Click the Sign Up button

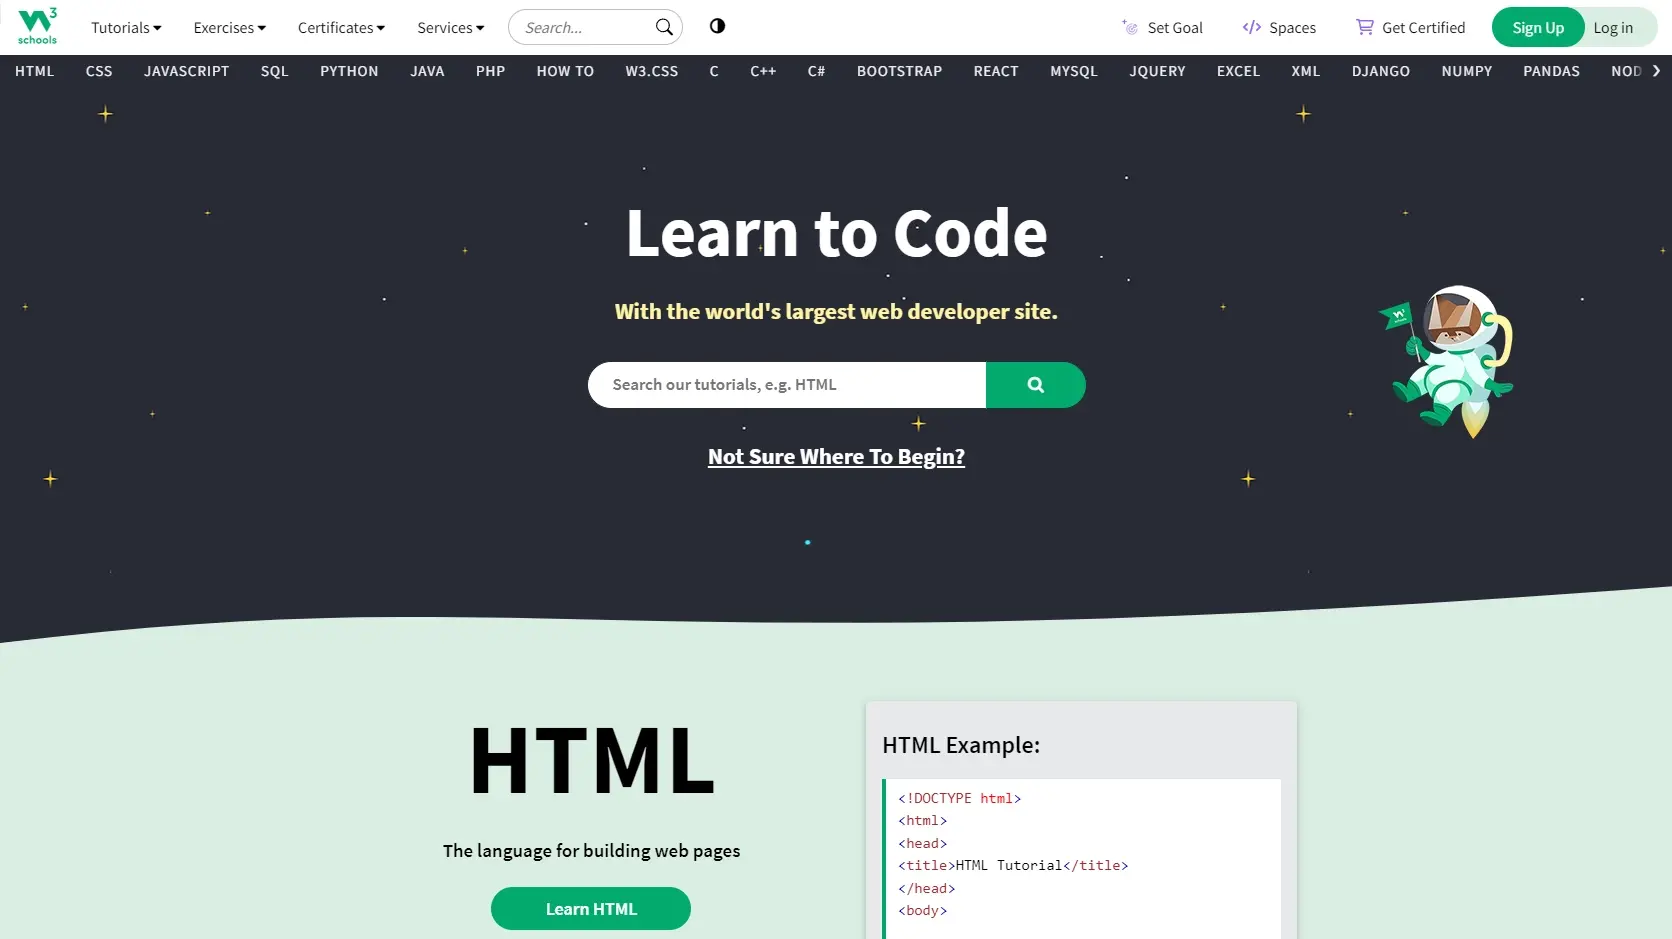coord(1538,27)
